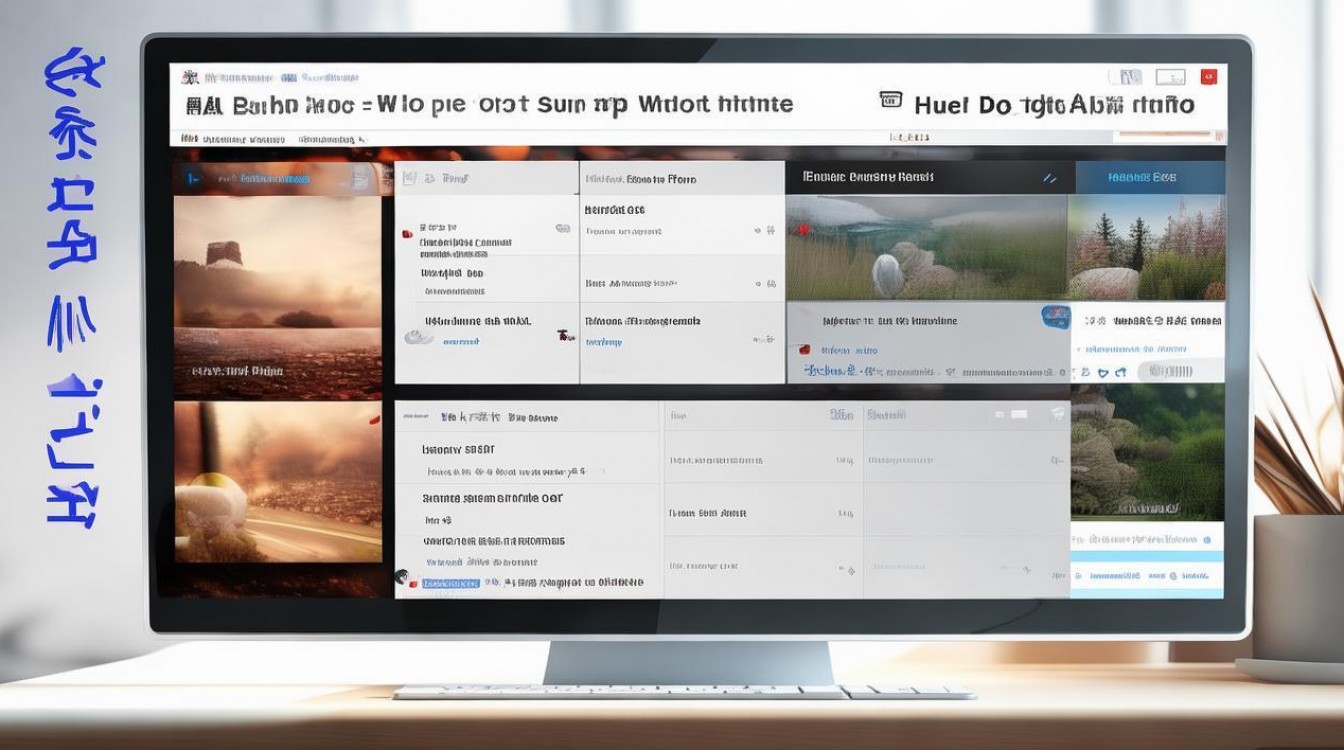Click the calendar-like icon before 'Huel Do'
This screenshot has height=750, width=1344.
890,100
